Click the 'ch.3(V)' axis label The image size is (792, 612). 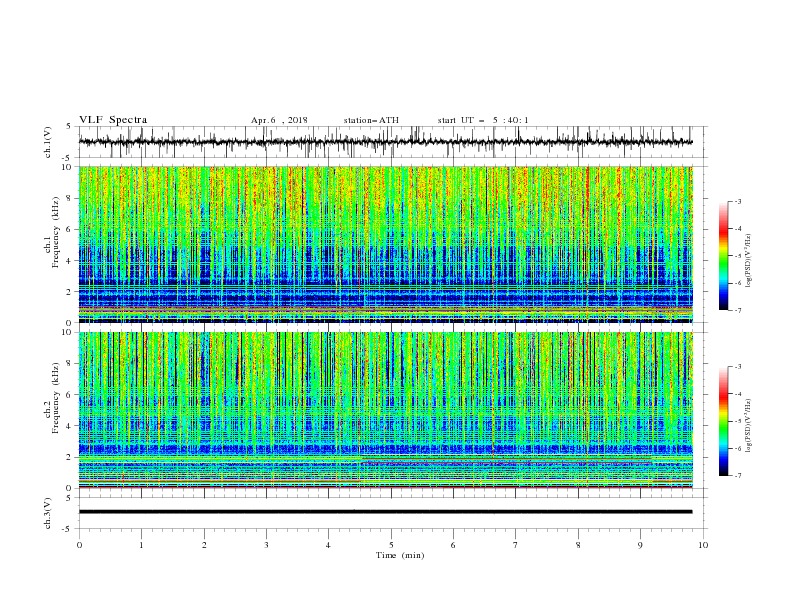(48, 513)
